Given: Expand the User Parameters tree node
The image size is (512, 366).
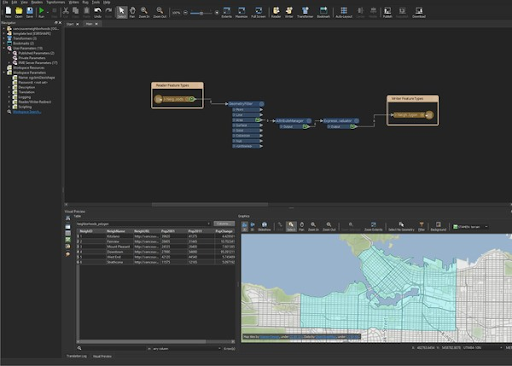Looking at the screenshot, I should [5, 48].
